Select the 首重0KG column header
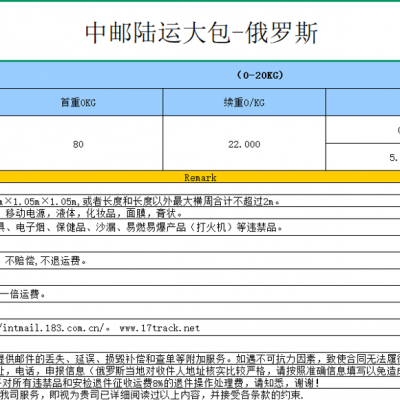 (81, 102)
